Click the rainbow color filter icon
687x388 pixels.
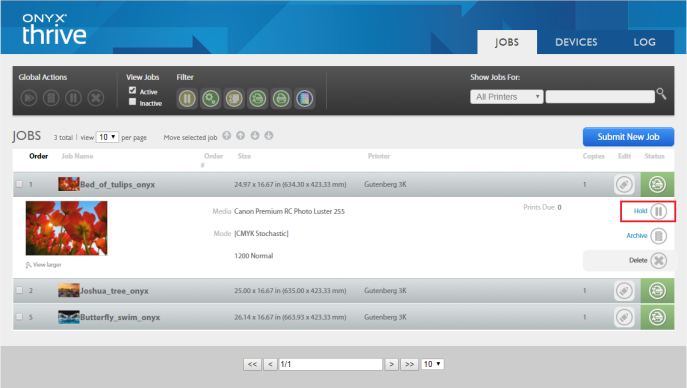tap(305, 99)
